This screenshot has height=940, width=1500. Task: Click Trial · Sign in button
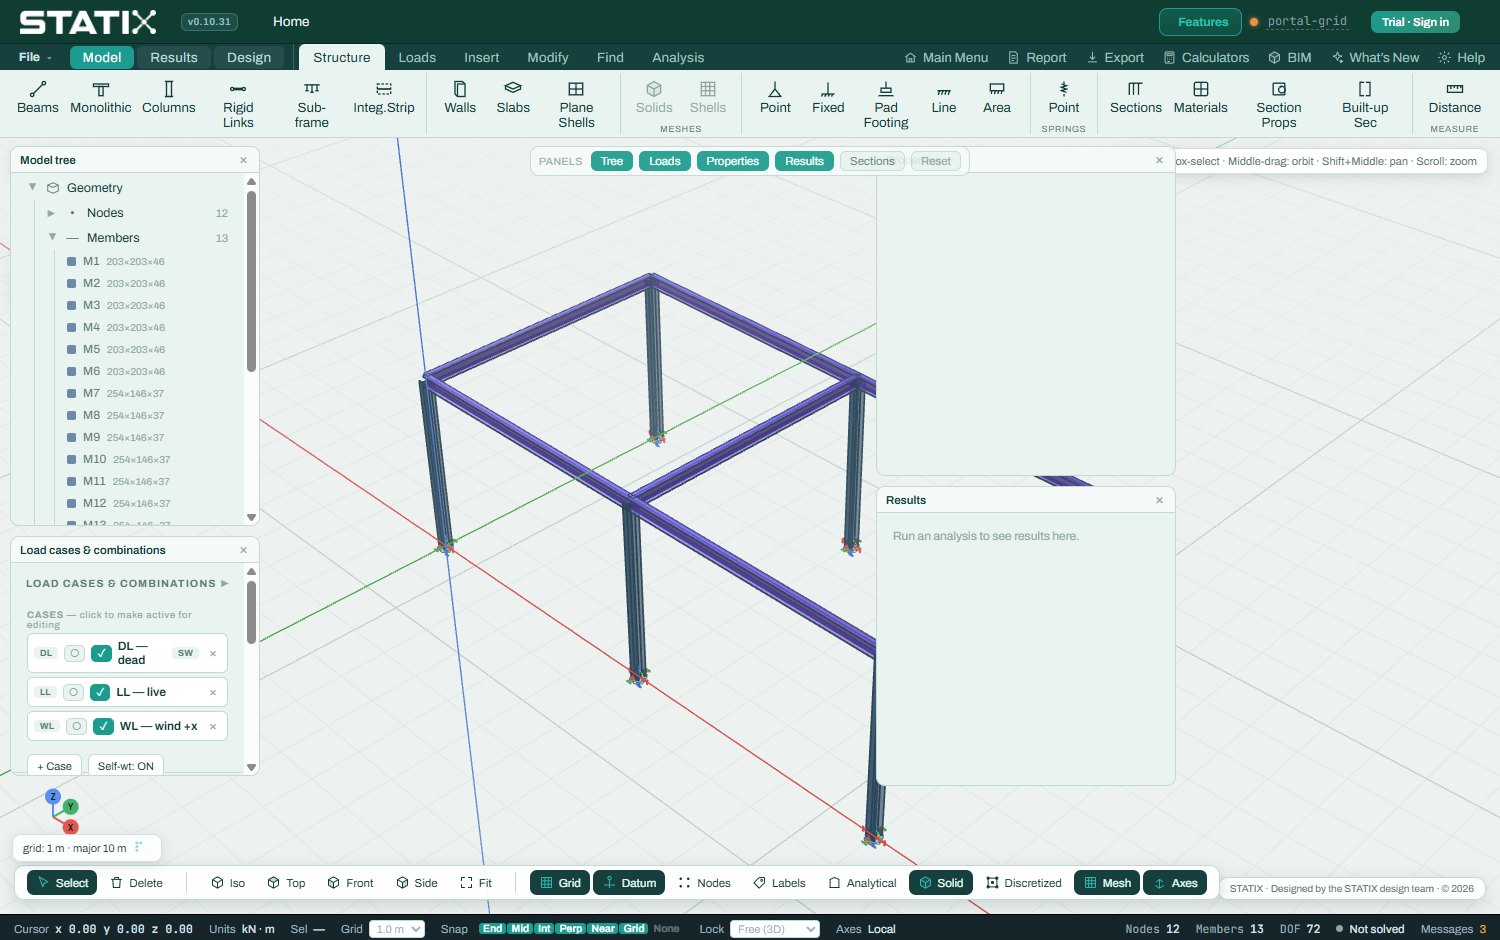[x=1415, y=22]
